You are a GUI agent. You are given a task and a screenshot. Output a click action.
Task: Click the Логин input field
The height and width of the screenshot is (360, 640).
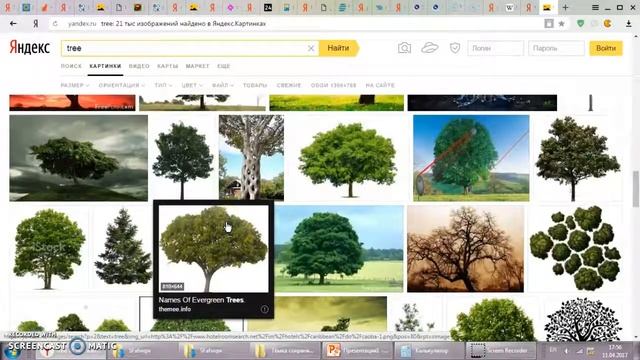pyautogui.click(x=496, y=48)
